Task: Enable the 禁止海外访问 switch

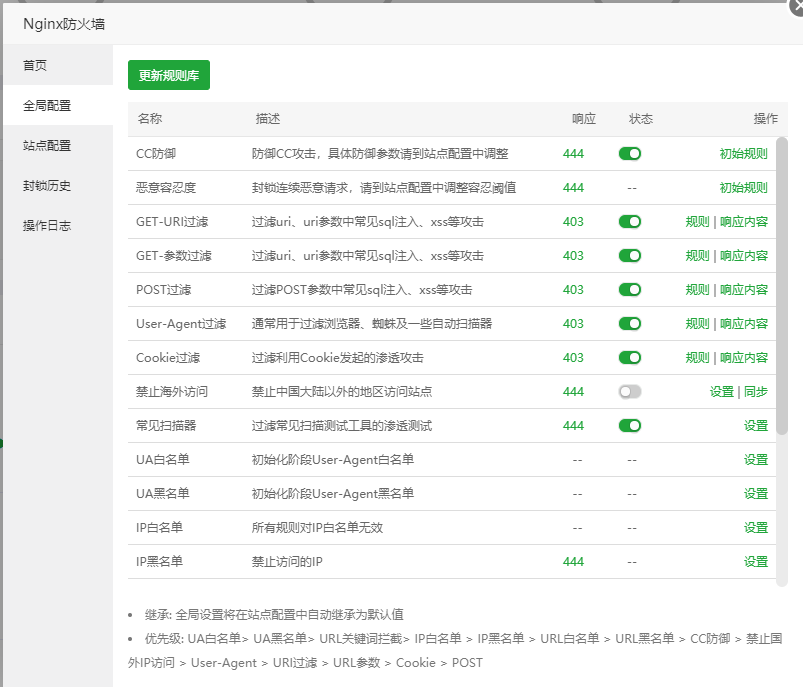Action: 630,392
